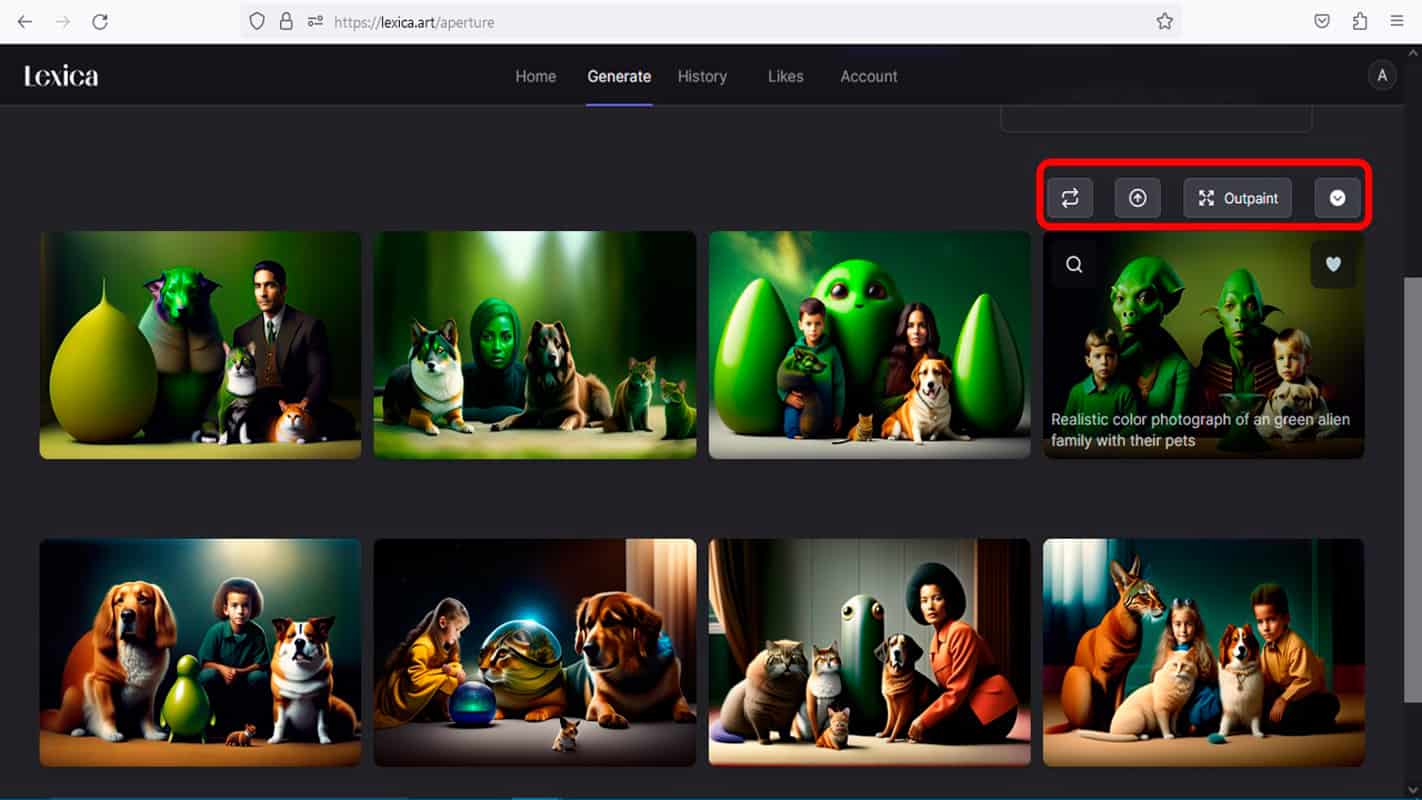Open the shield tracking protection icon
The height and width of the screenshot is (800, 1422).
coord(257,21)
